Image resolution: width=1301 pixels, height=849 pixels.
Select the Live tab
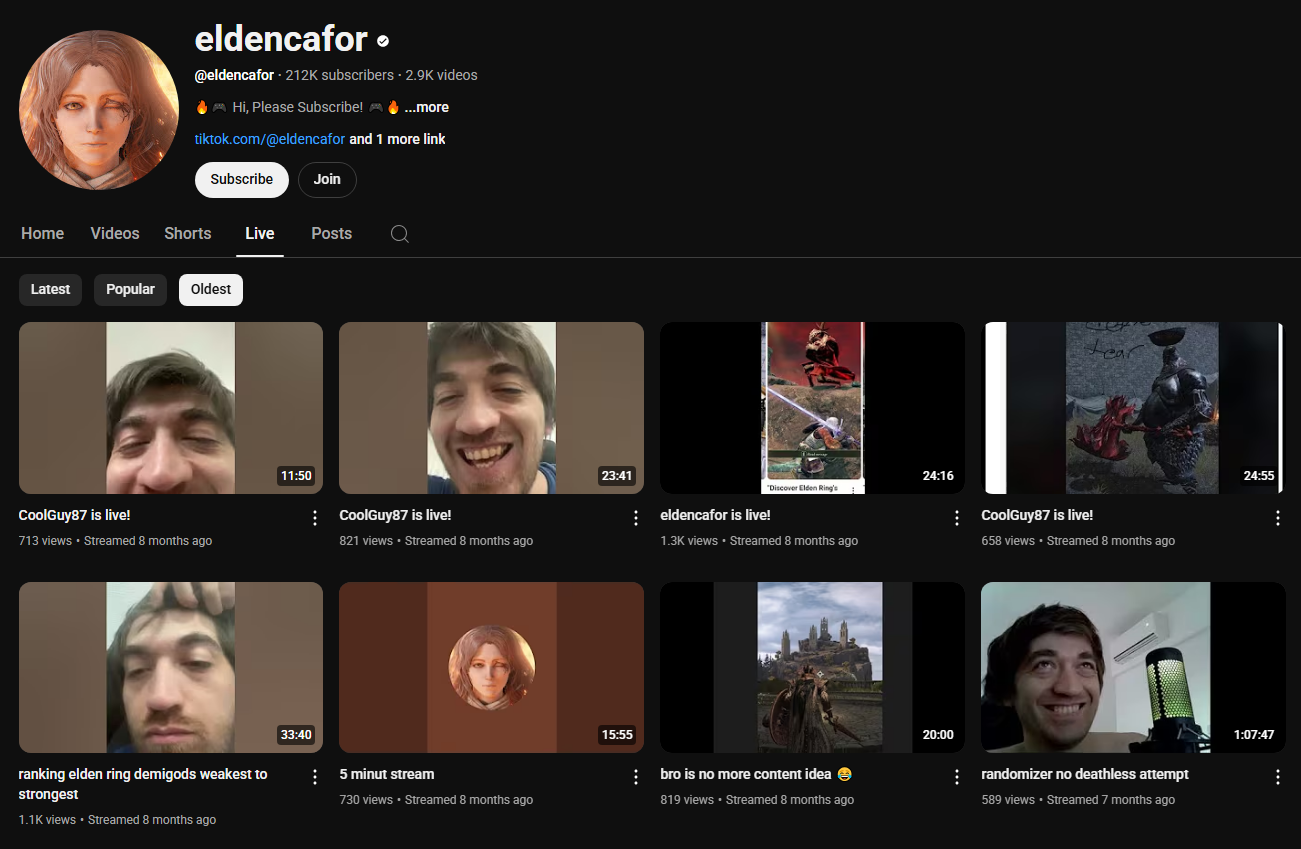click(260, 233)
